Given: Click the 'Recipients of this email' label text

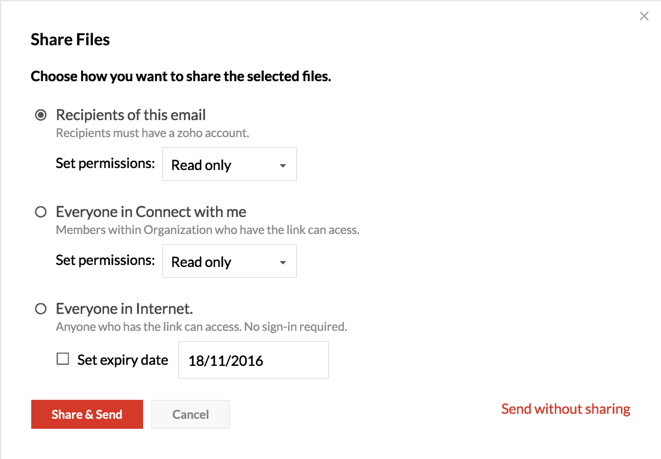Looking at the screenshot, I should [x=131, y=115].
